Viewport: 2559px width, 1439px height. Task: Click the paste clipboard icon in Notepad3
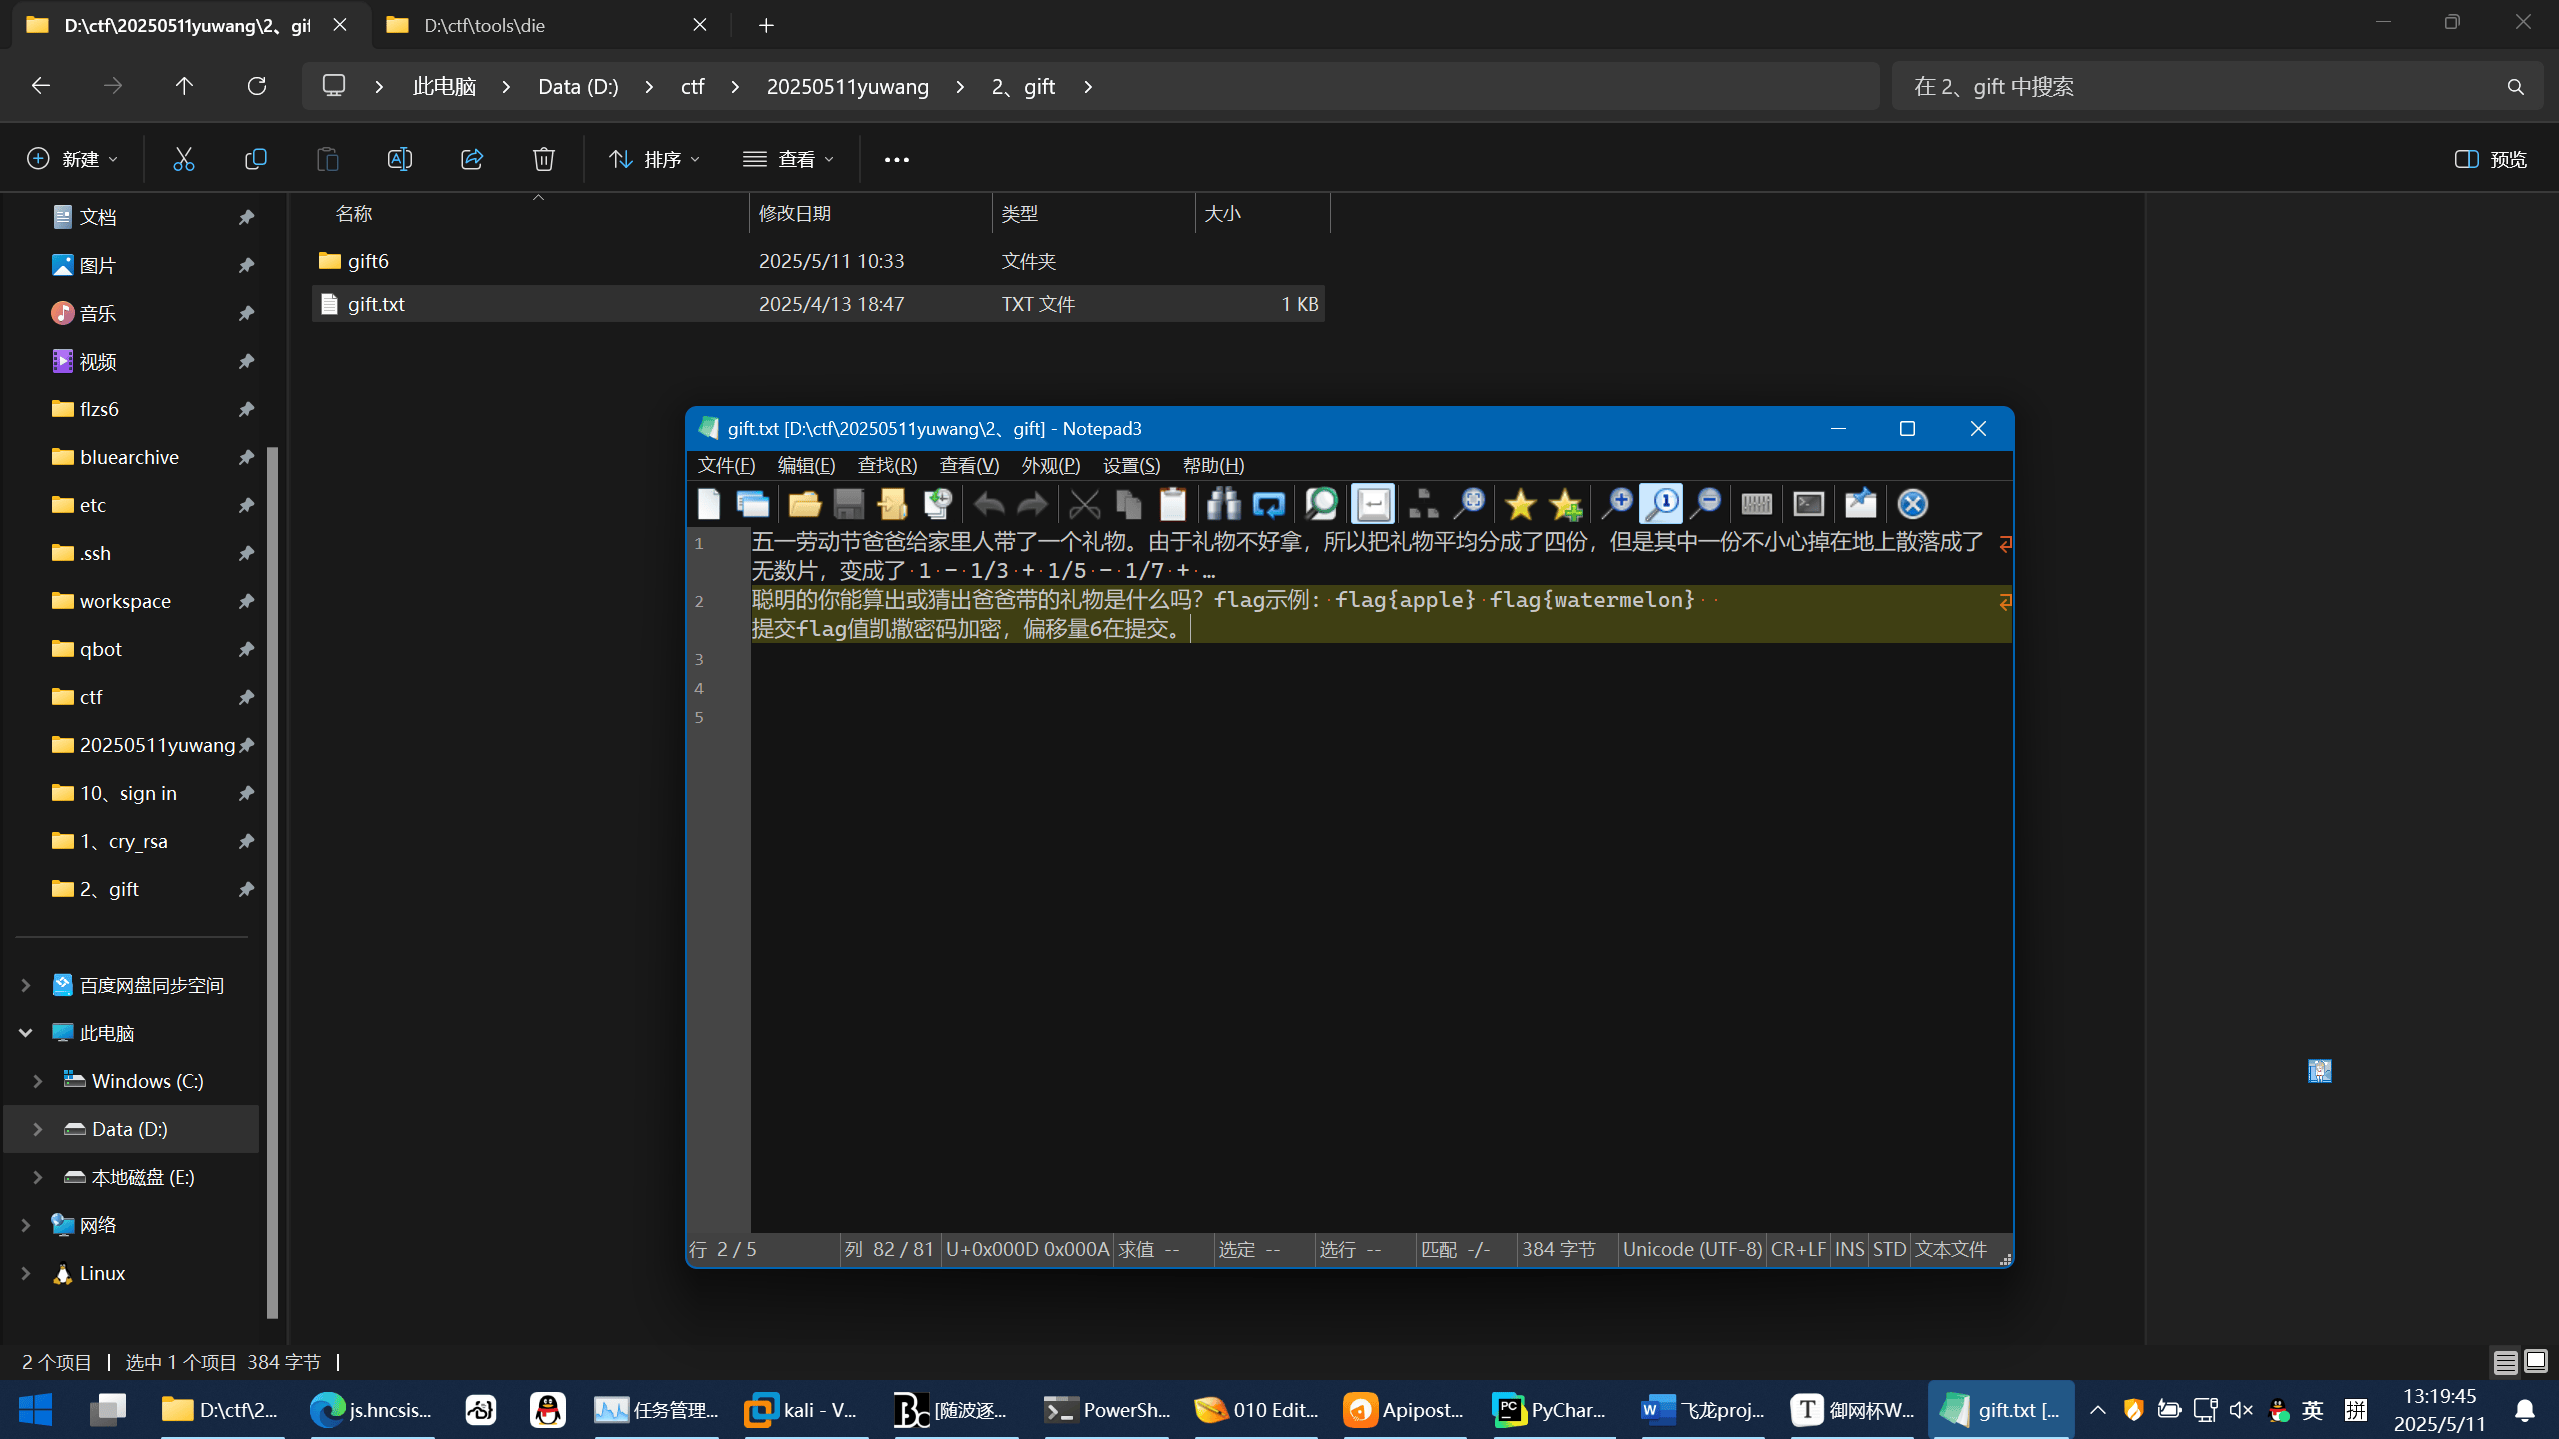(1172, 504)
